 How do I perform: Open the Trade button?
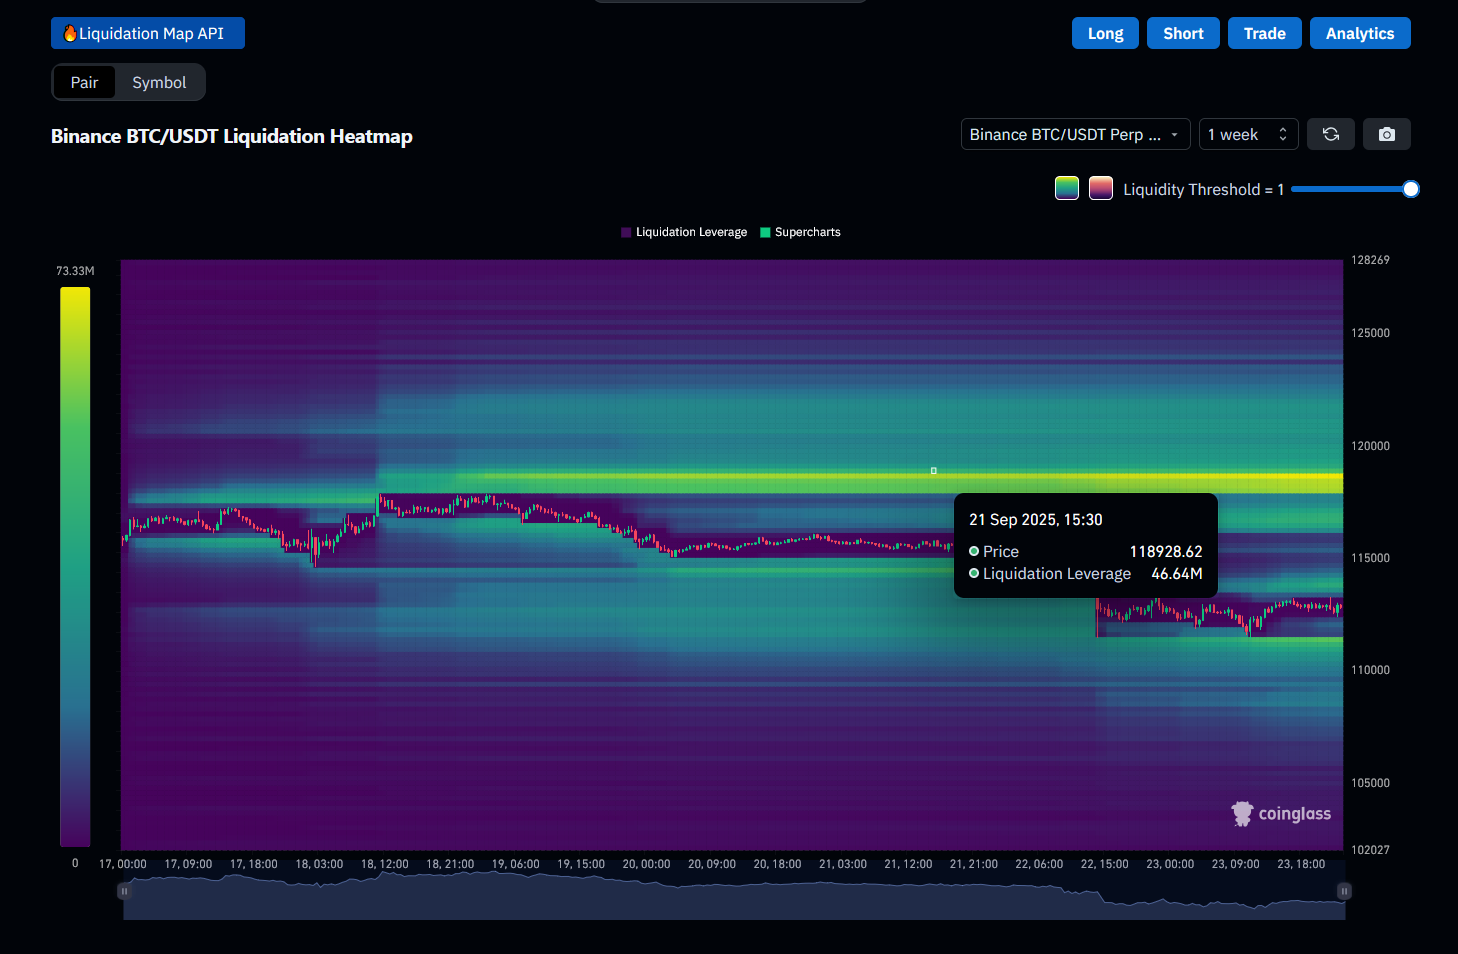[x=1265, y=33]
